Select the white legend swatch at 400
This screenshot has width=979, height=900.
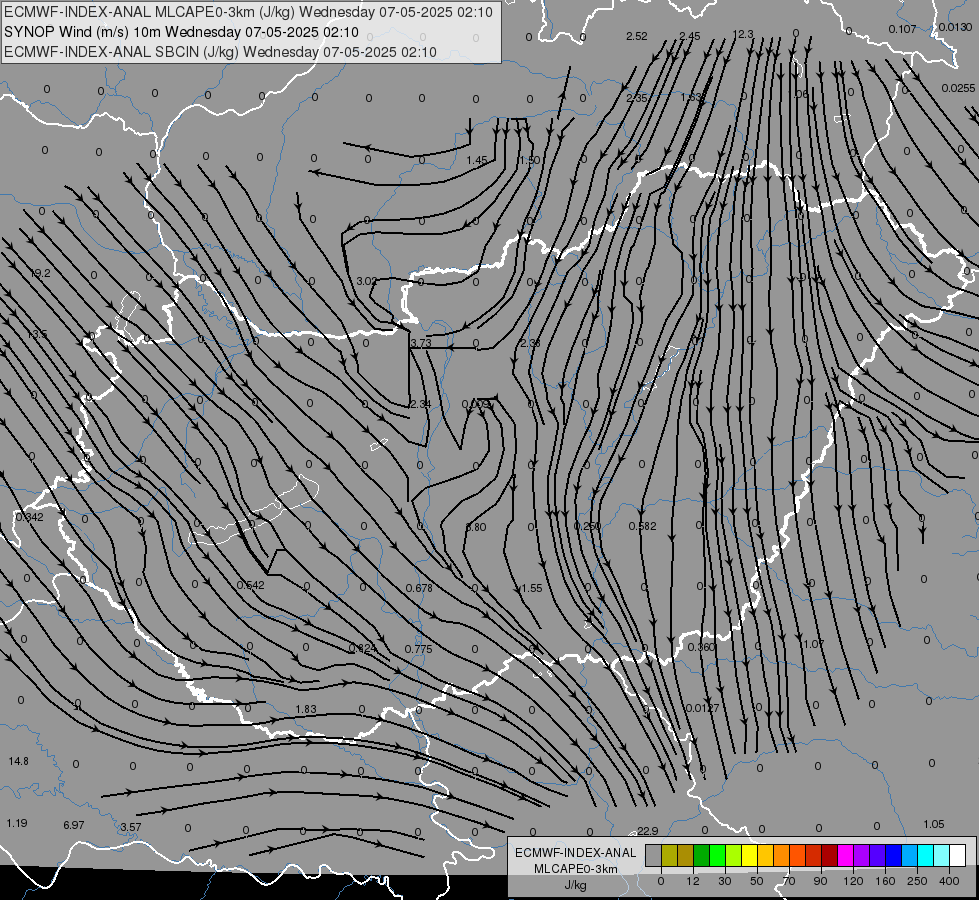point(958,855)
